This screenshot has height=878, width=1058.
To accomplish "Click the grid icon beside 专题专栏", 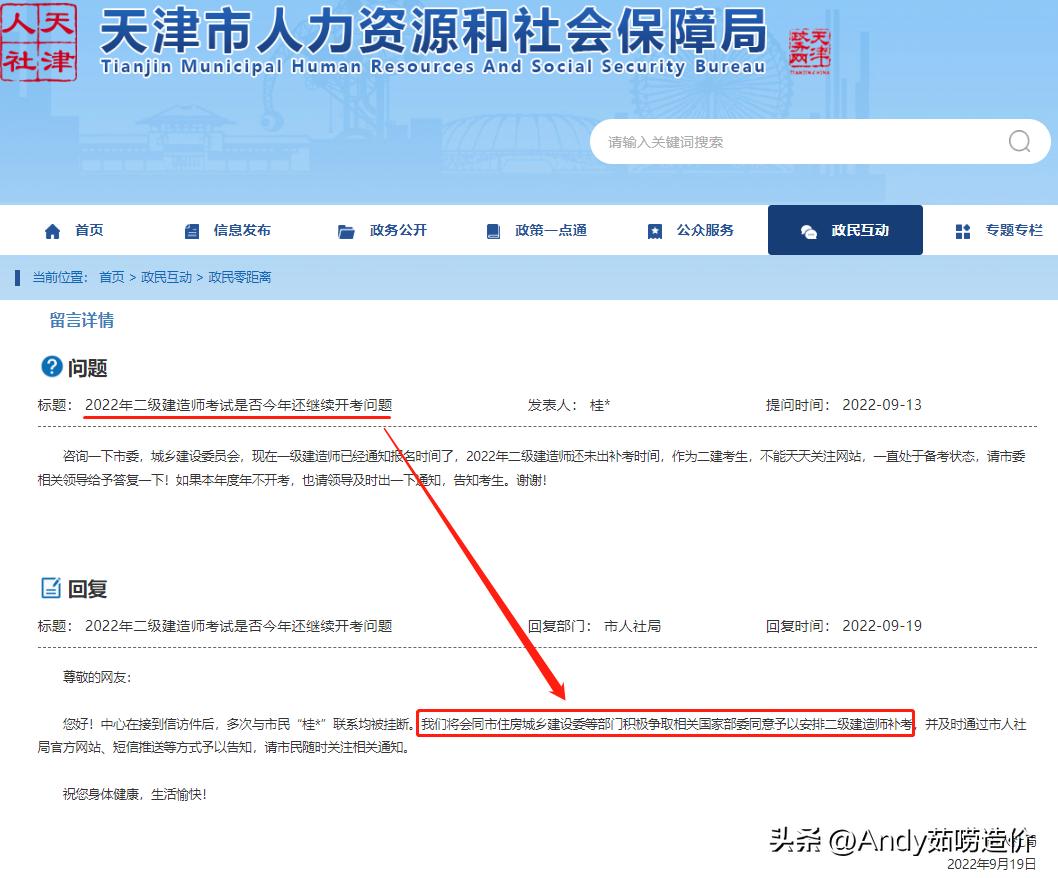I will (962, 230).
